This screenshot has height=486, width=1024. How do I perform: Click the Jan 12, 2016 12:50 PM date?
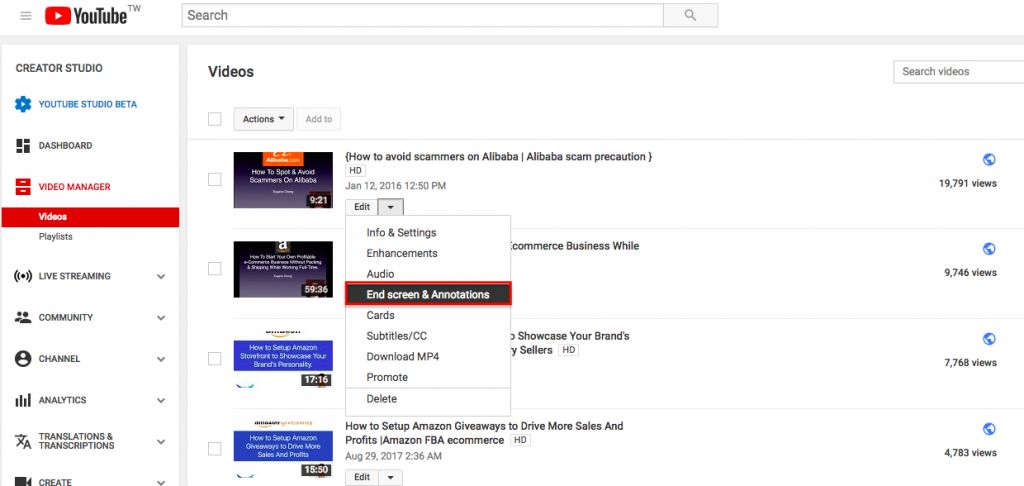click(x=396, y=186)
